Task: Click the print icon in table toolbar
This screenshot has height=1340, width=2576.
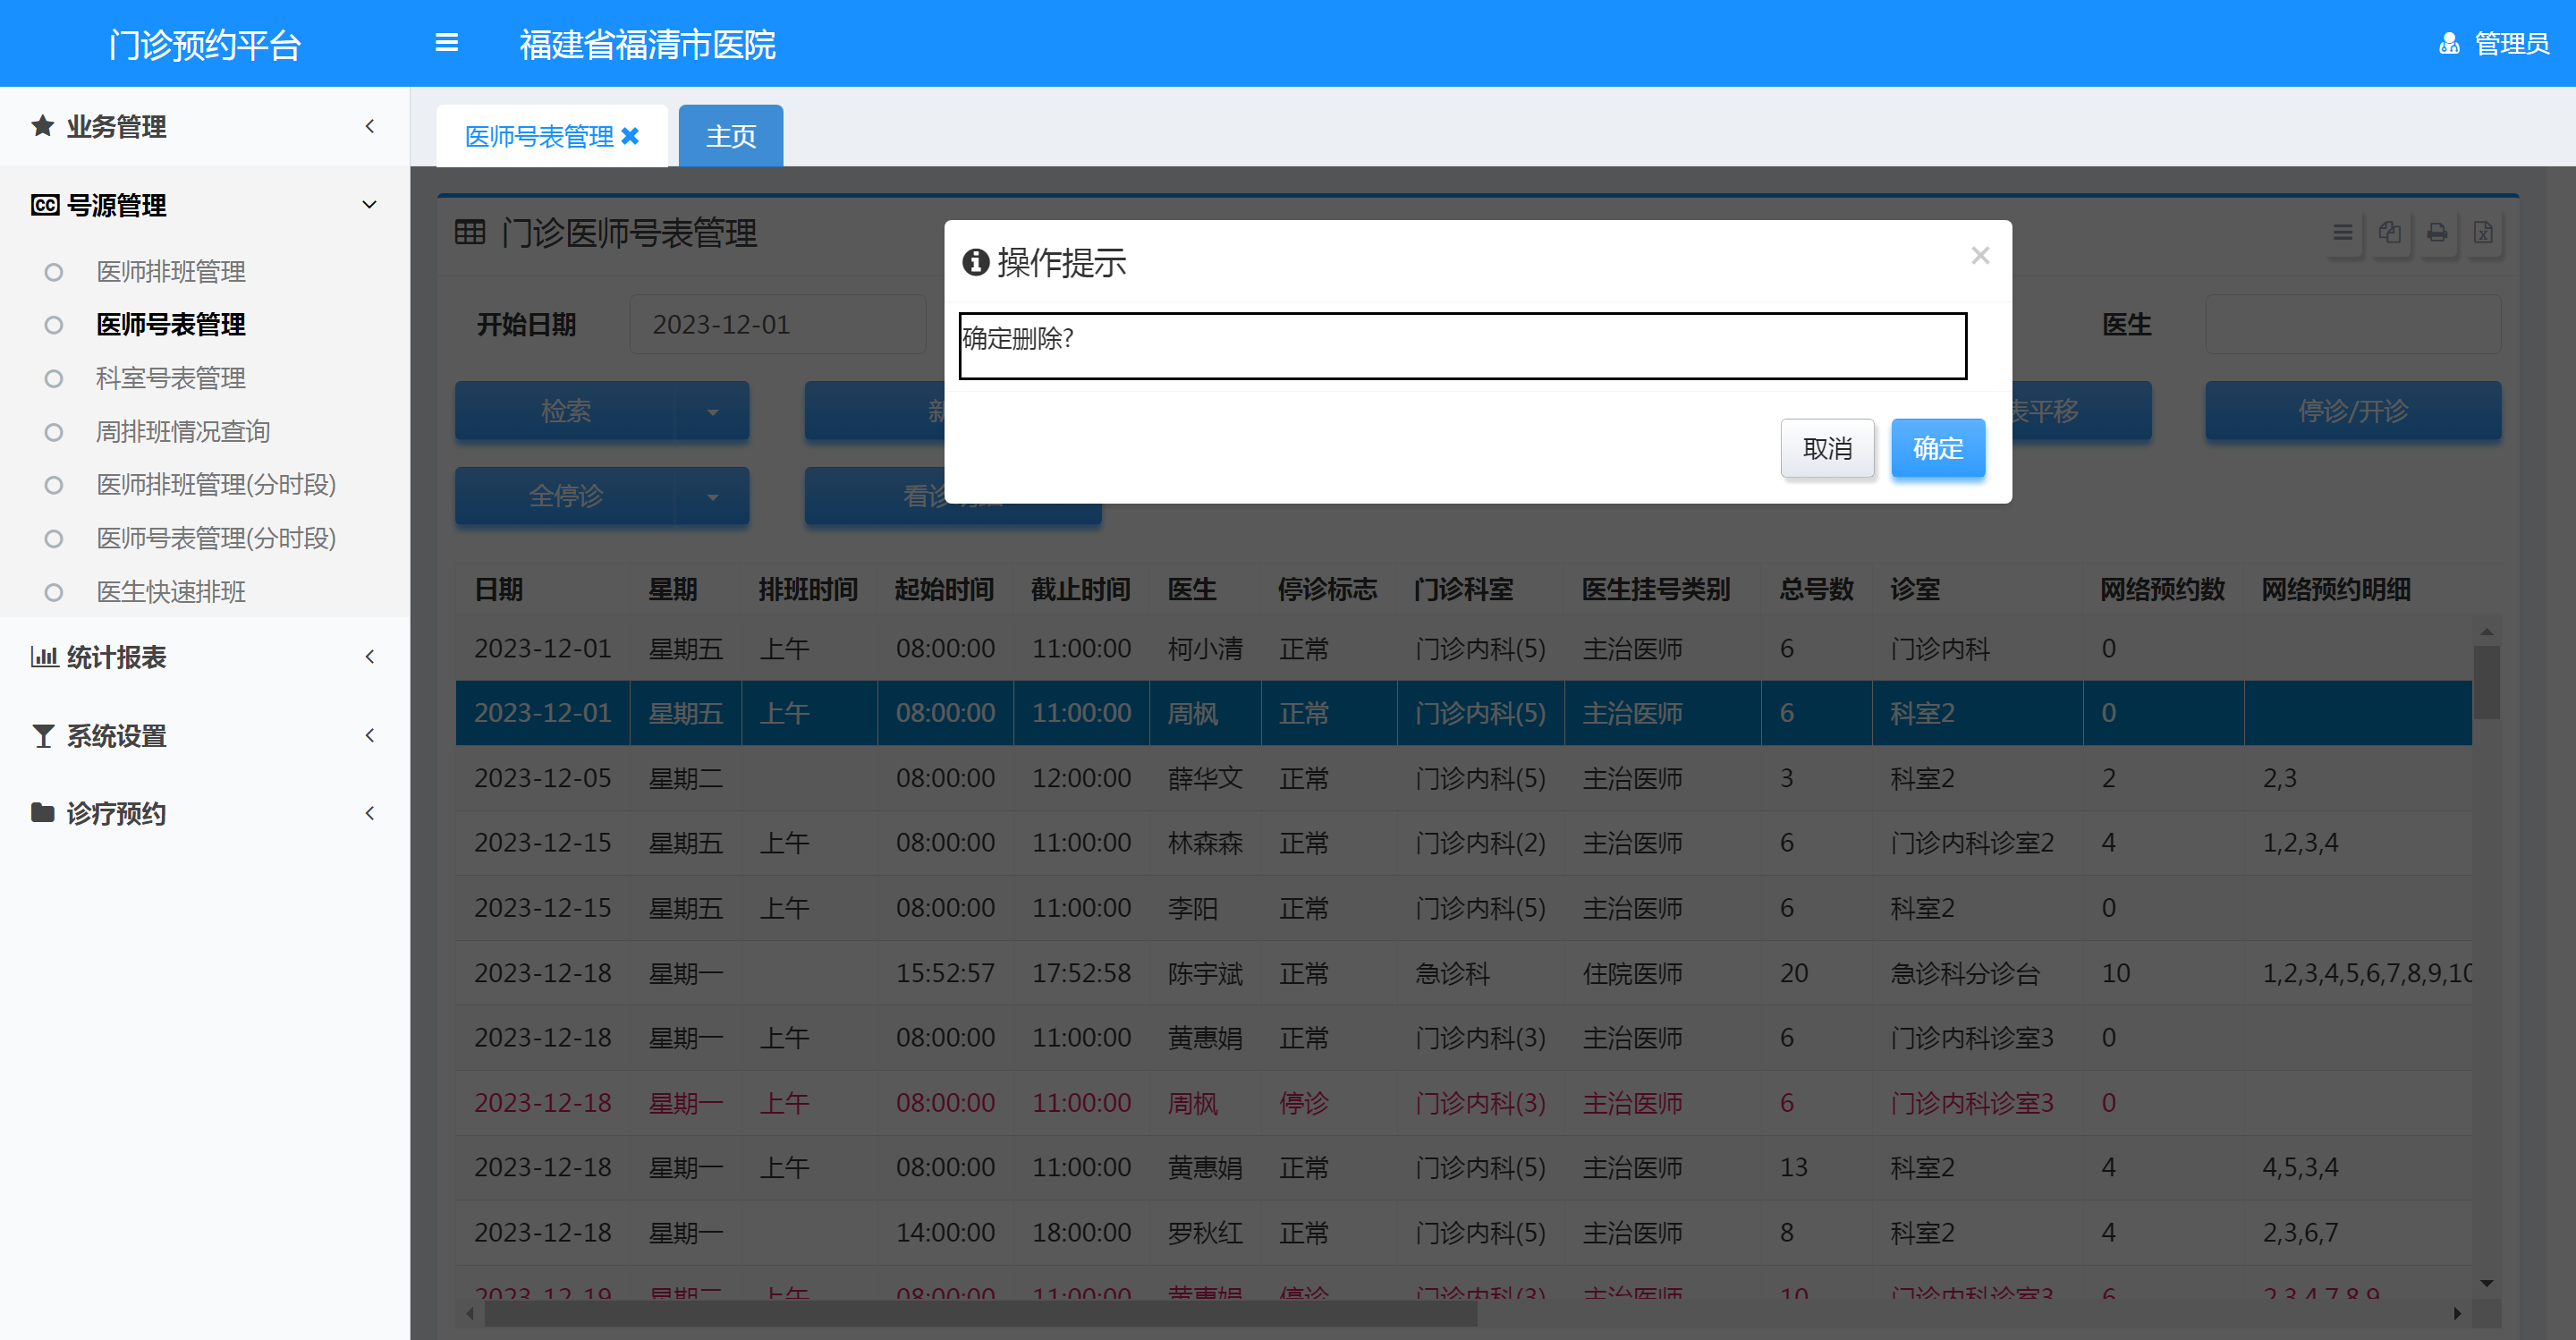Action: [x=2437, y=233]
